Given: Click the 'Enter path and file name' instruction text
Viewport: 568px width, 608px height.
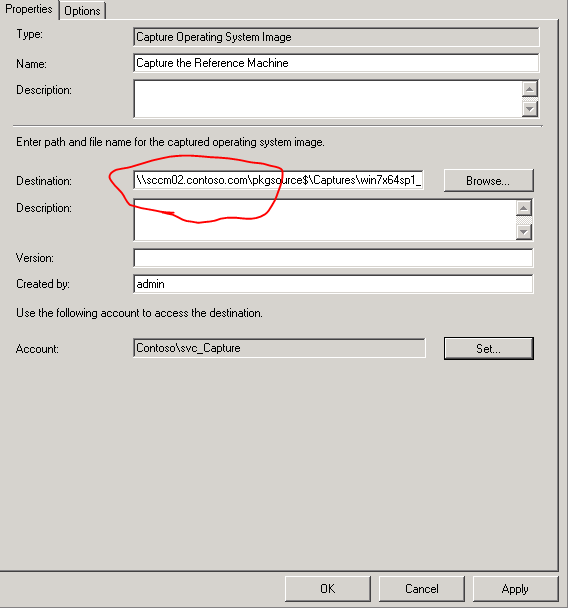Looking at the screenshot, I should 170,142.
